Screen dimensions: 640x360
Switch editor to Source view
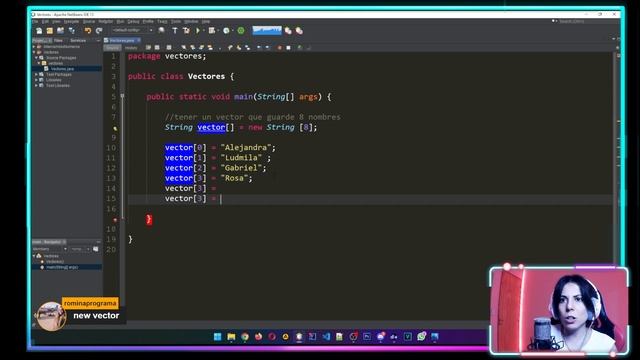(x=112, y=48)
